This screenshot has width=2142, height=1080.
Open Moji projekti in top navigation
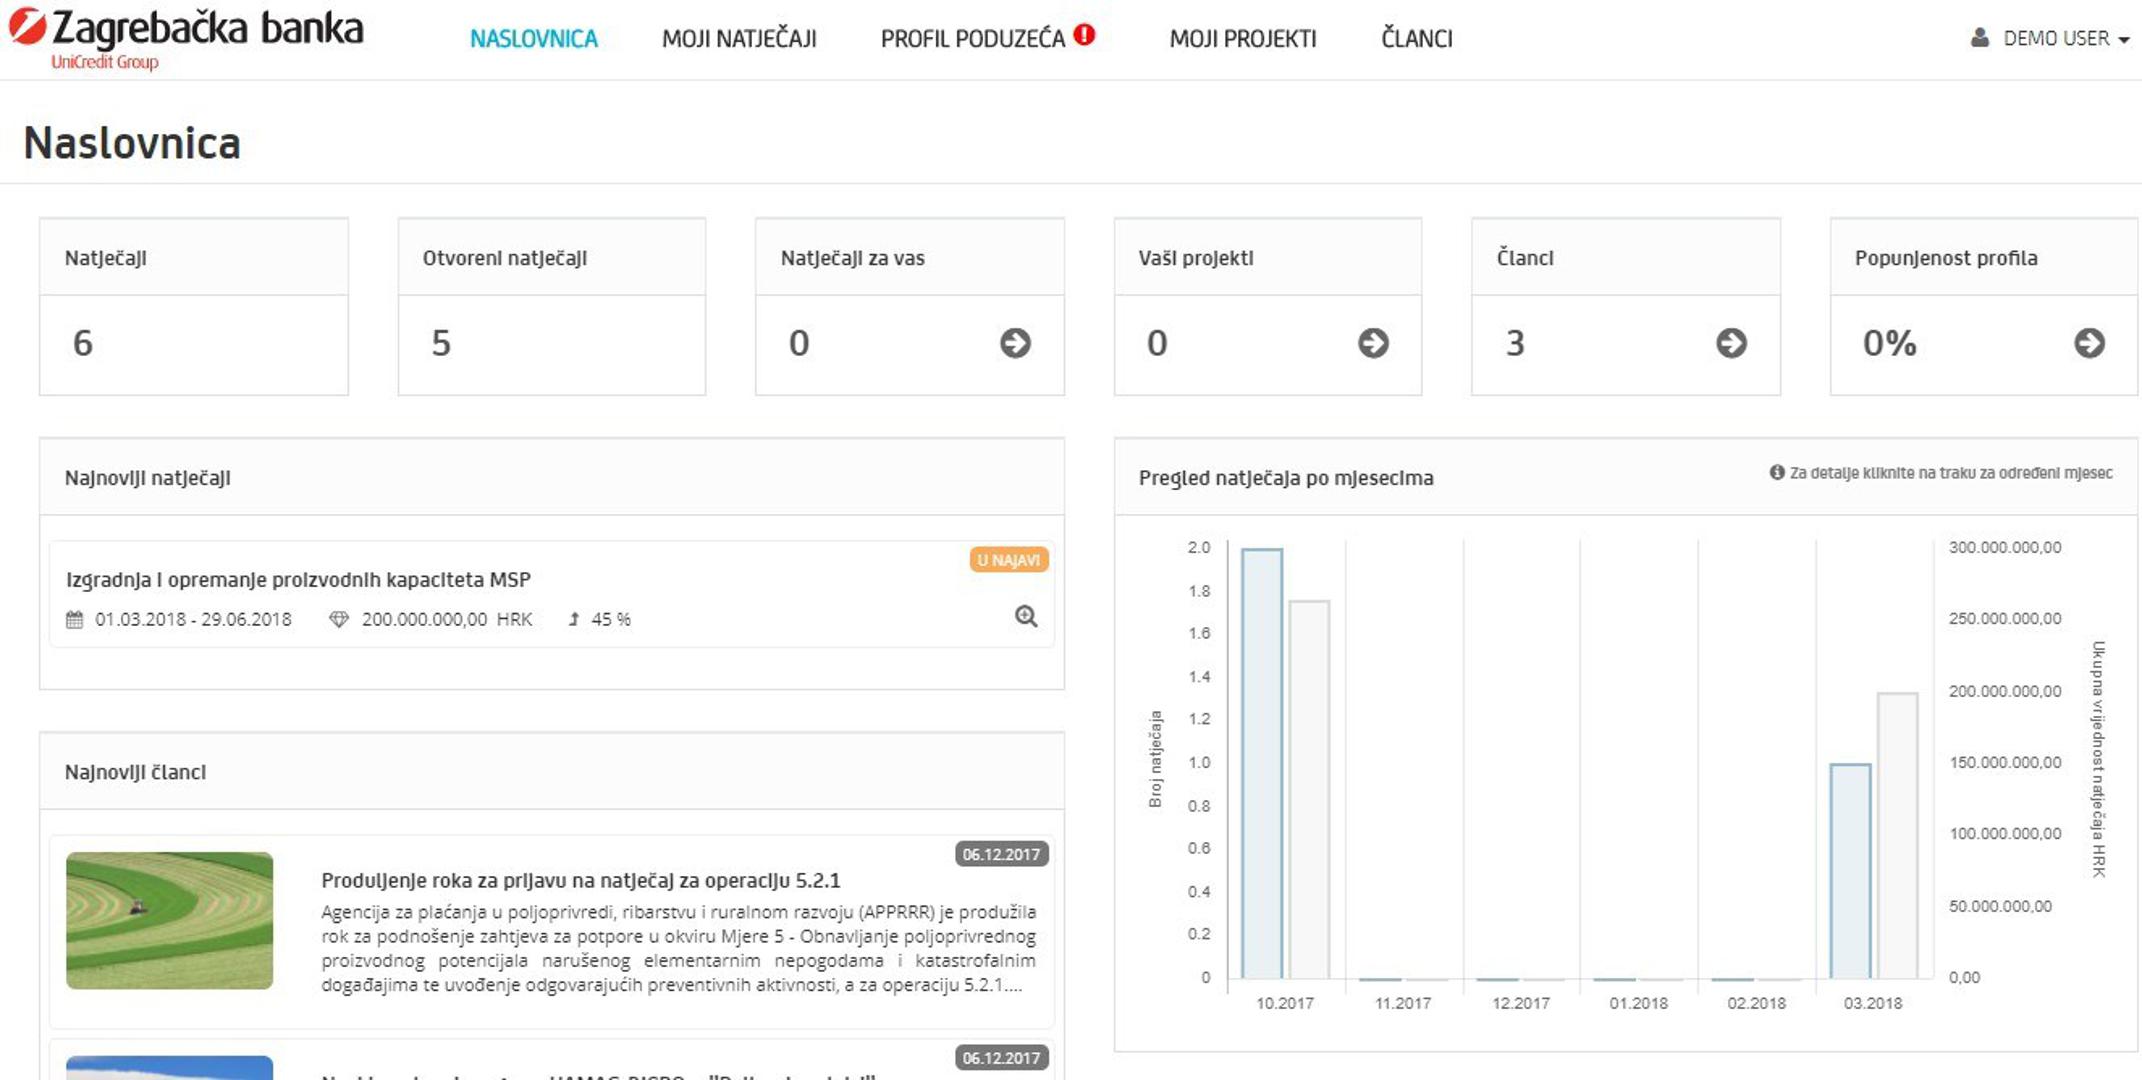[1243, 39]
